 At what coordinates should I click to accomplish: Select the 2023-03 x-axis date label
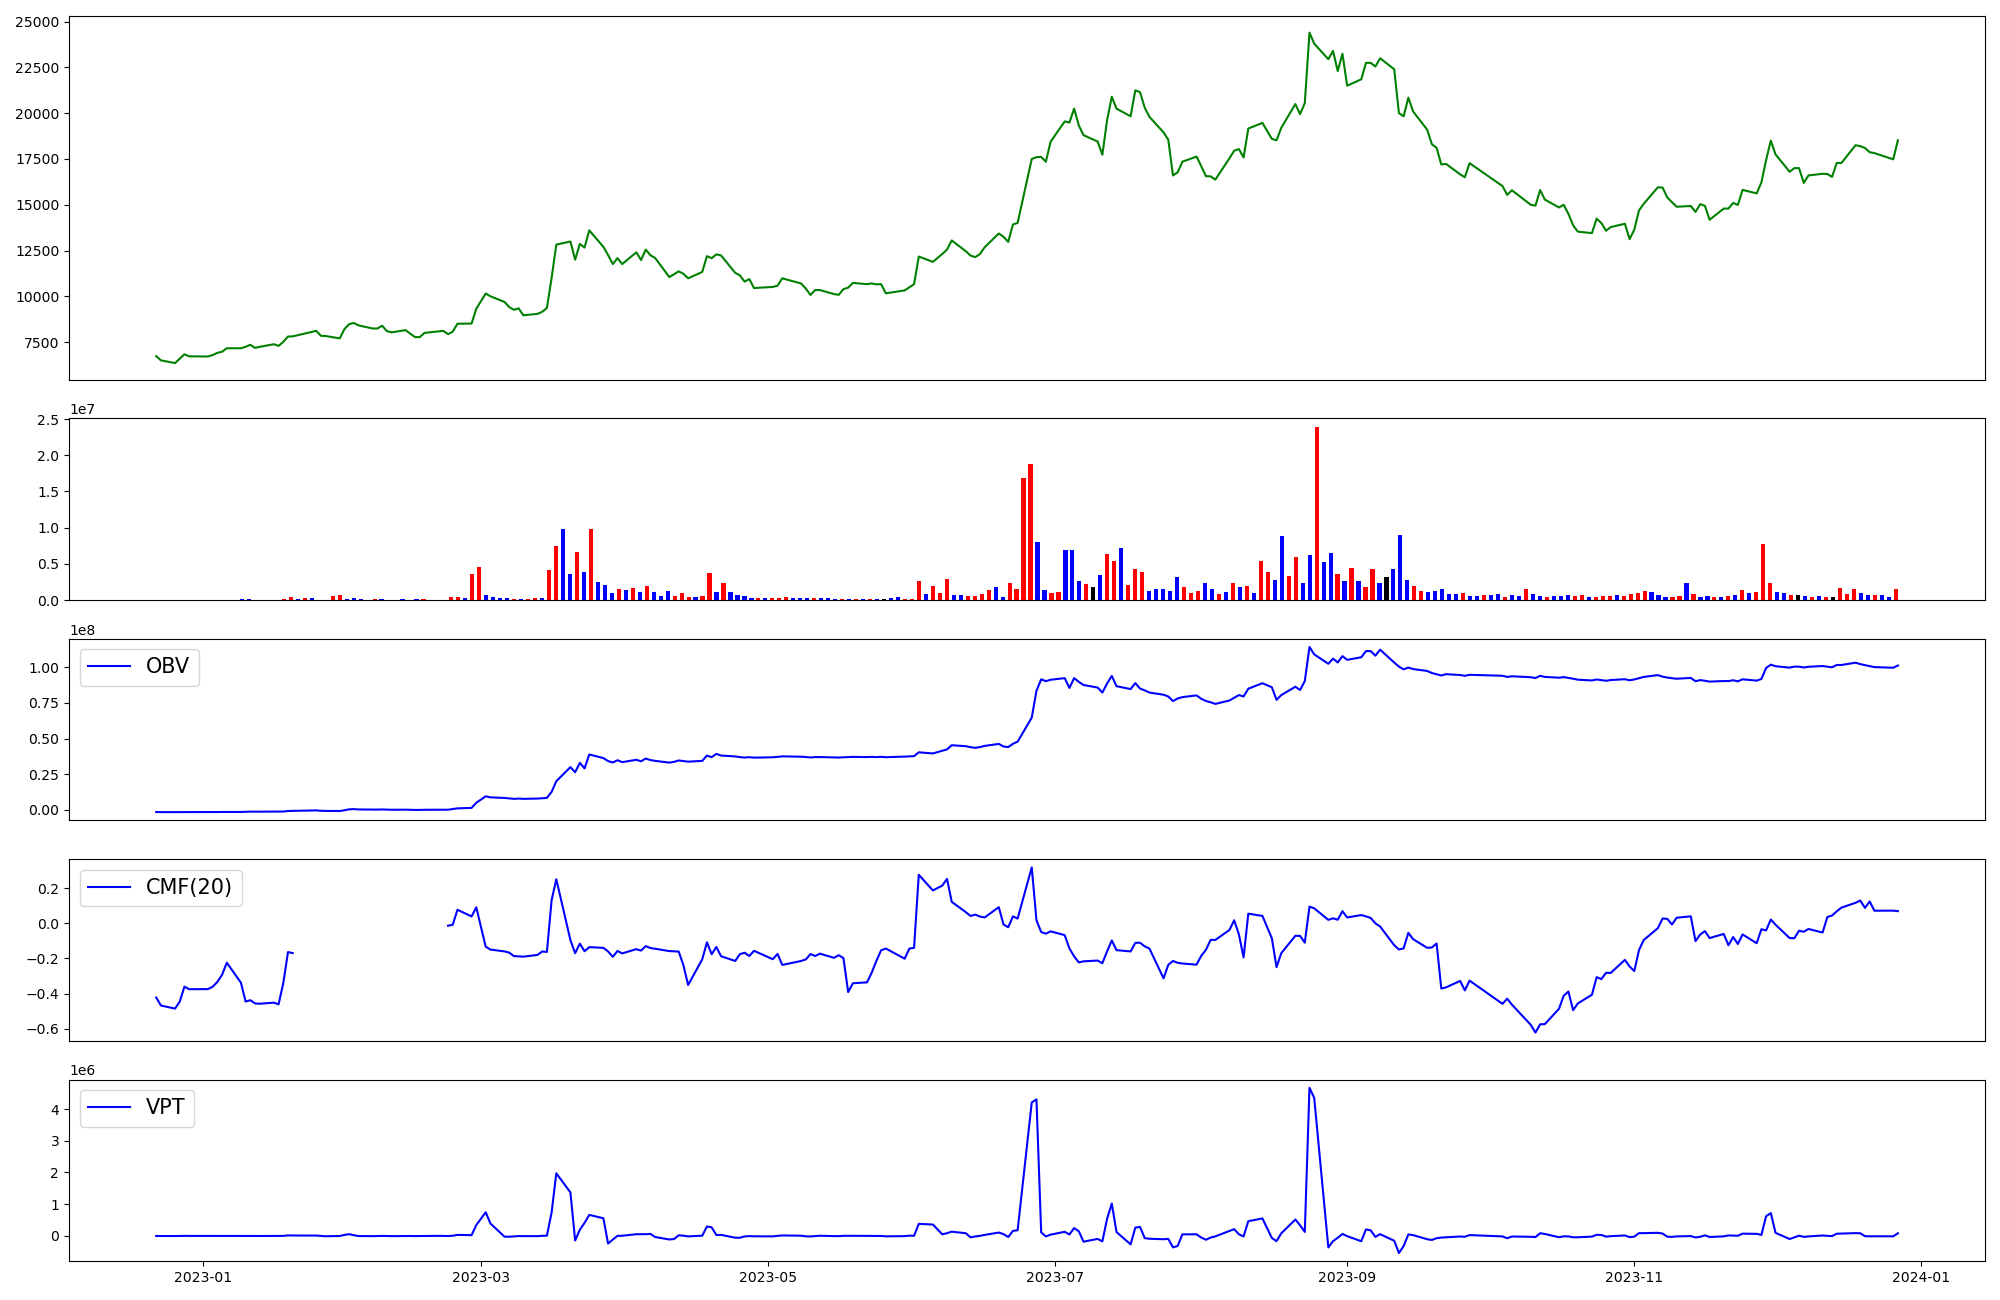[481, 1277]
